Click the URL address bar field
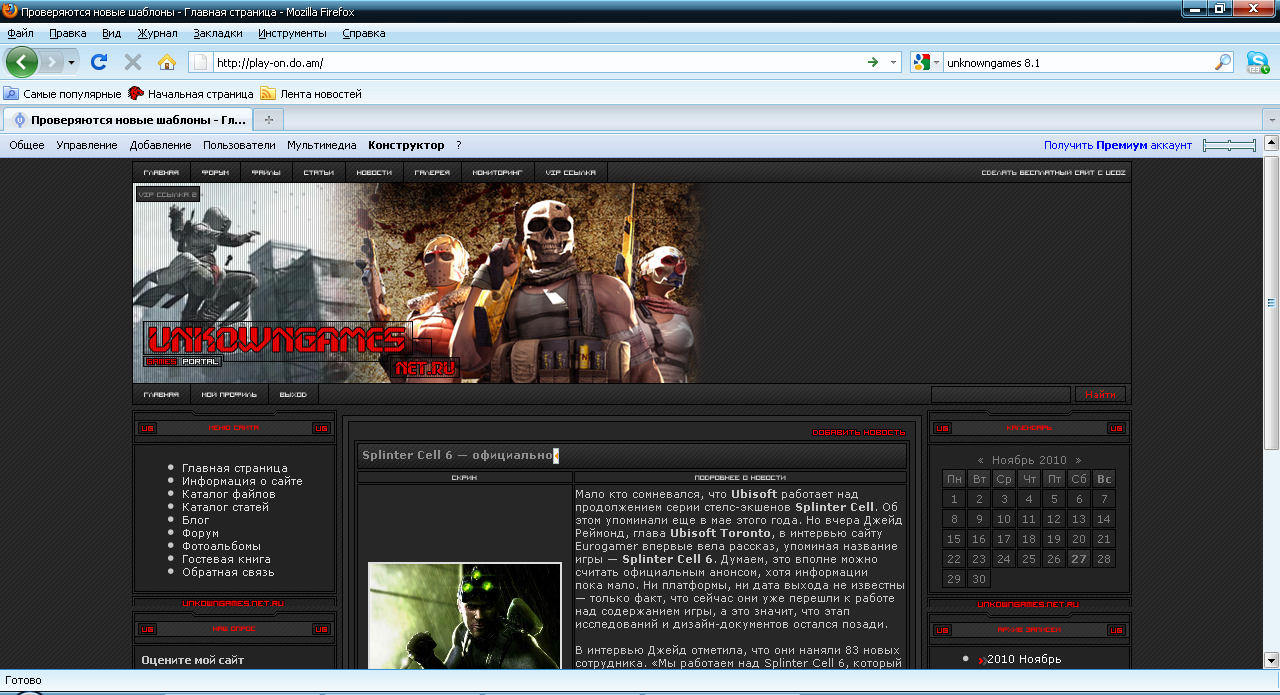This screenshot has height=695, width=1280. 538,62
